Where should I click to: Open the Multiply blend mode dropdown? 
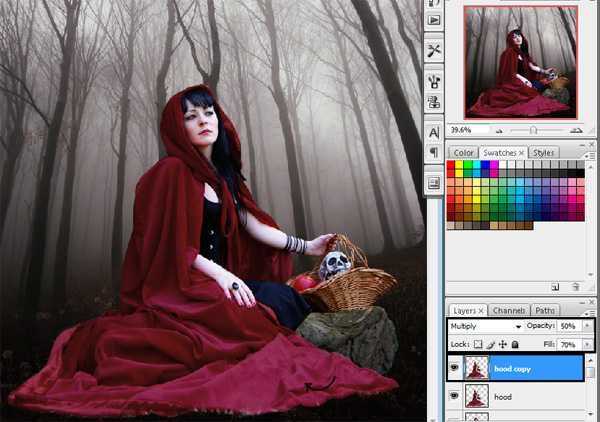pos(487,327)
